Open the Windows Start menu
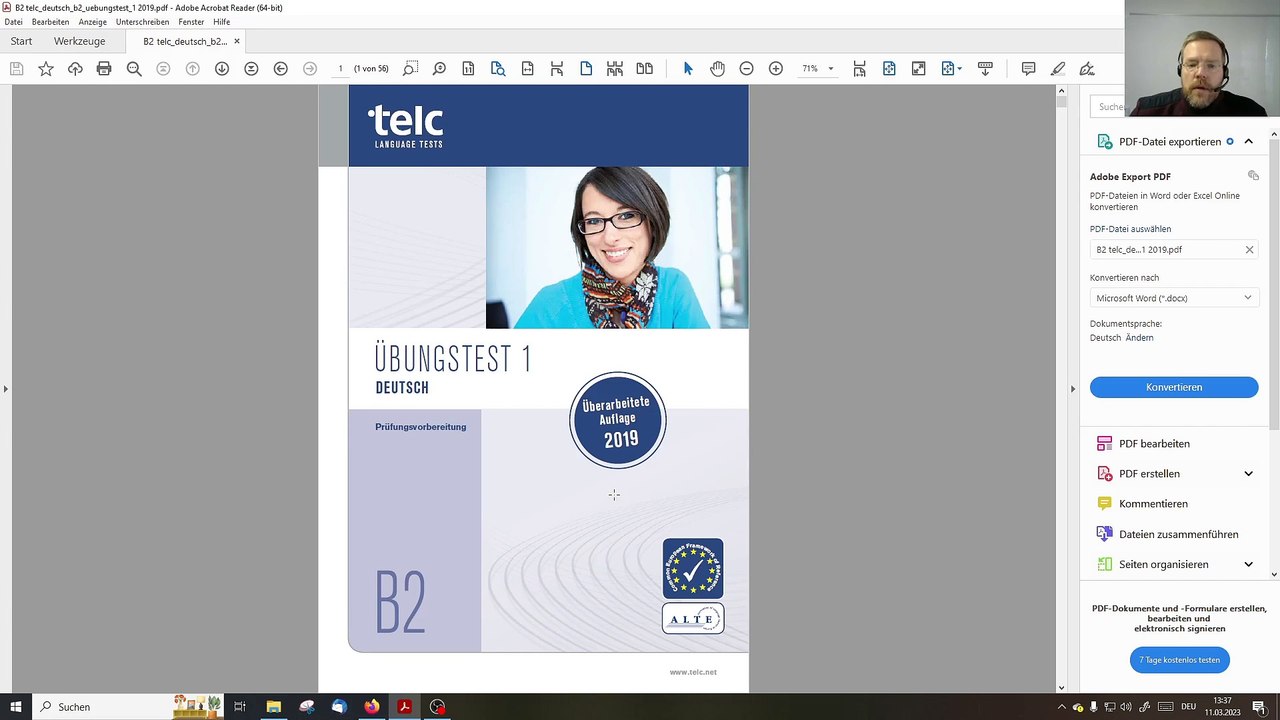The width and height of the screenshot is (1280, 720). click(x=16, y=707)
